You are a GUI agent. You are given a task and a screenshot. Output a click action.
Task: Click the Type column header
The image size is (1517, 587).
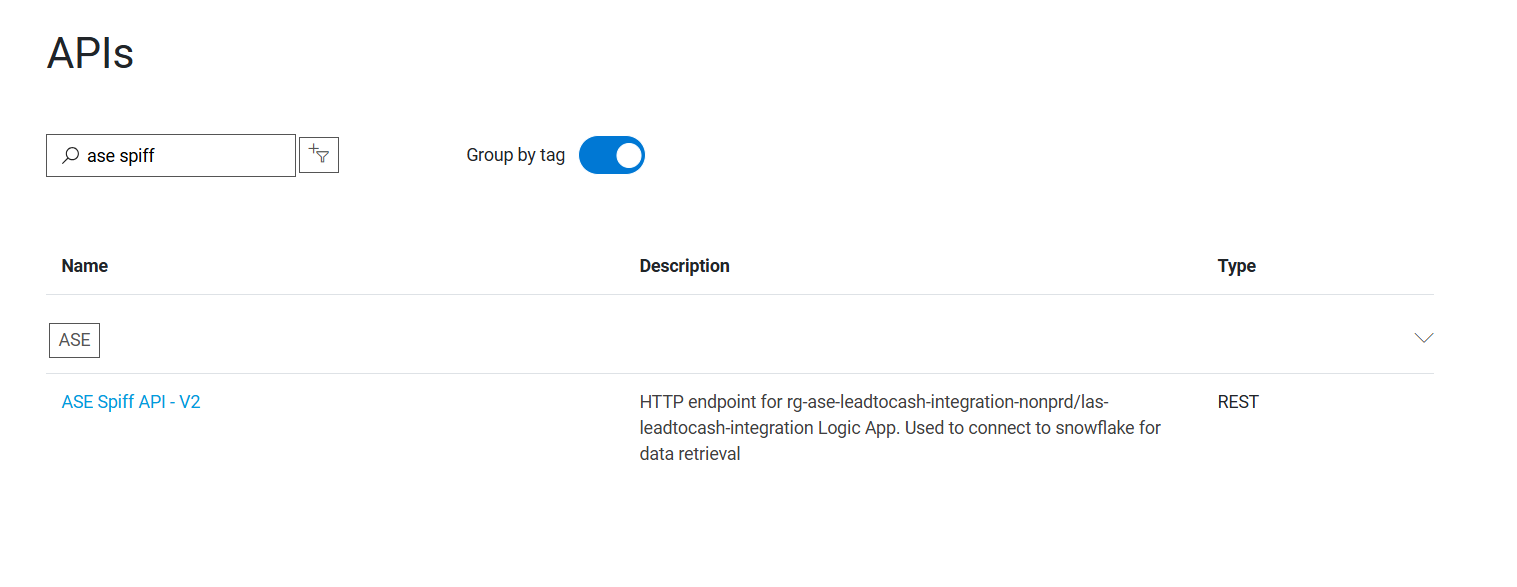[1236, 266]
